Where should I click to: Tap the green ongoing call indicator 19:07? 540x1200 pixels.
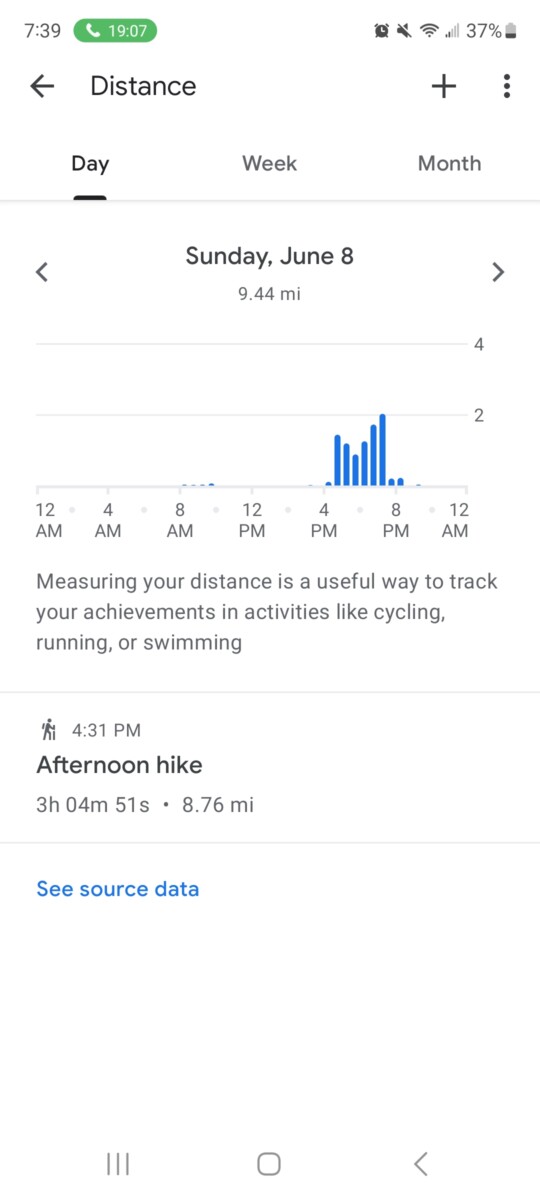(x=115, y=31)
